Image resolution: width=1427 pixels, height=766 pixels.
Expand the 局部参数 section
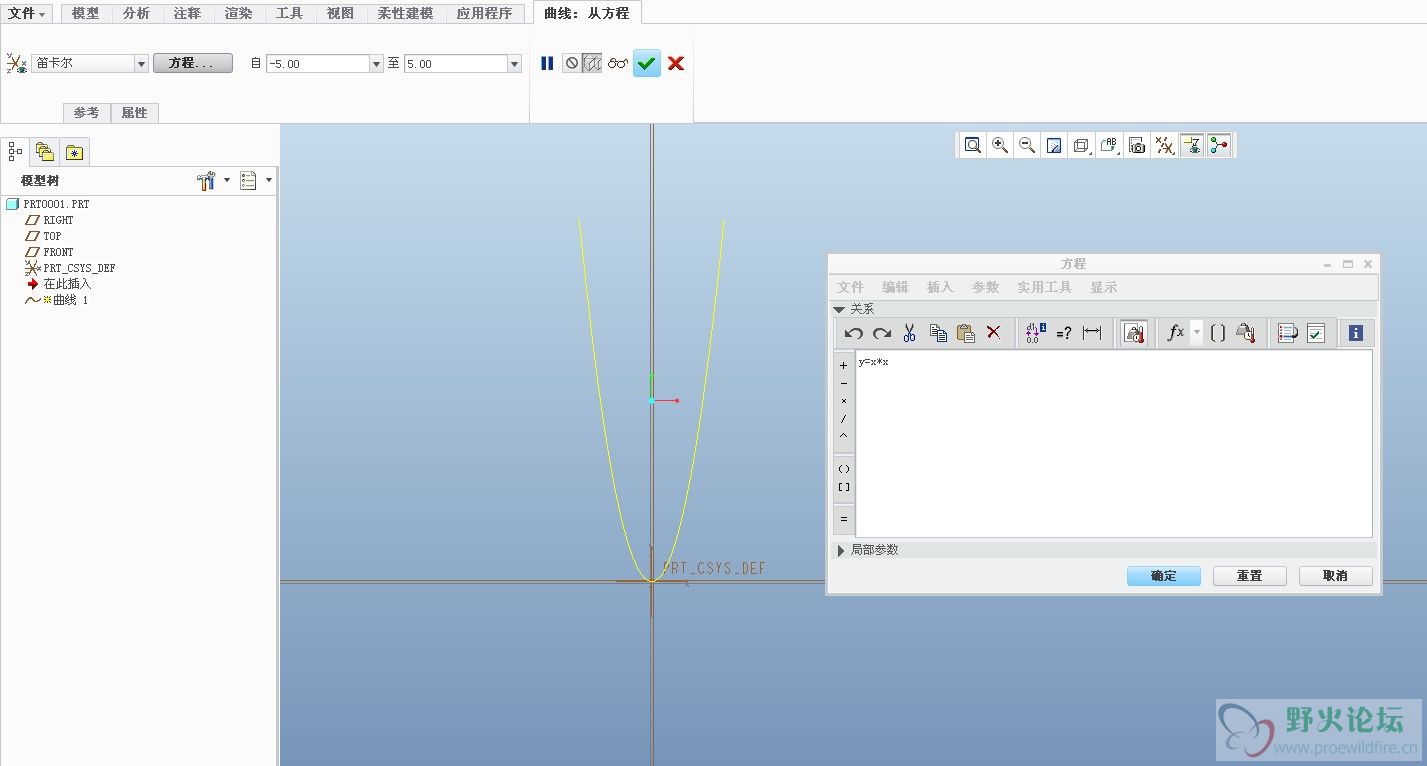pos(841,550)
